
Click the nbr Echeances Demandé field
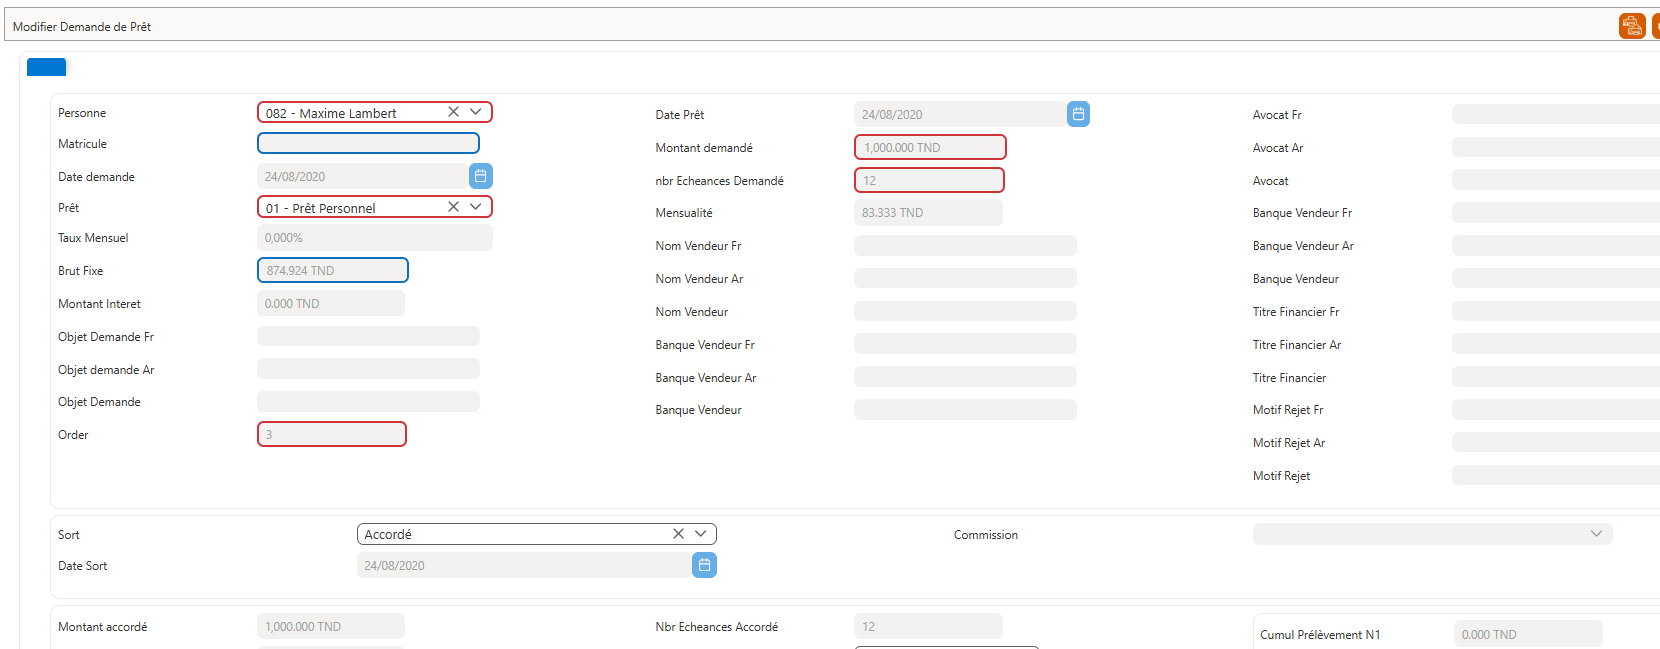point(929,180)
